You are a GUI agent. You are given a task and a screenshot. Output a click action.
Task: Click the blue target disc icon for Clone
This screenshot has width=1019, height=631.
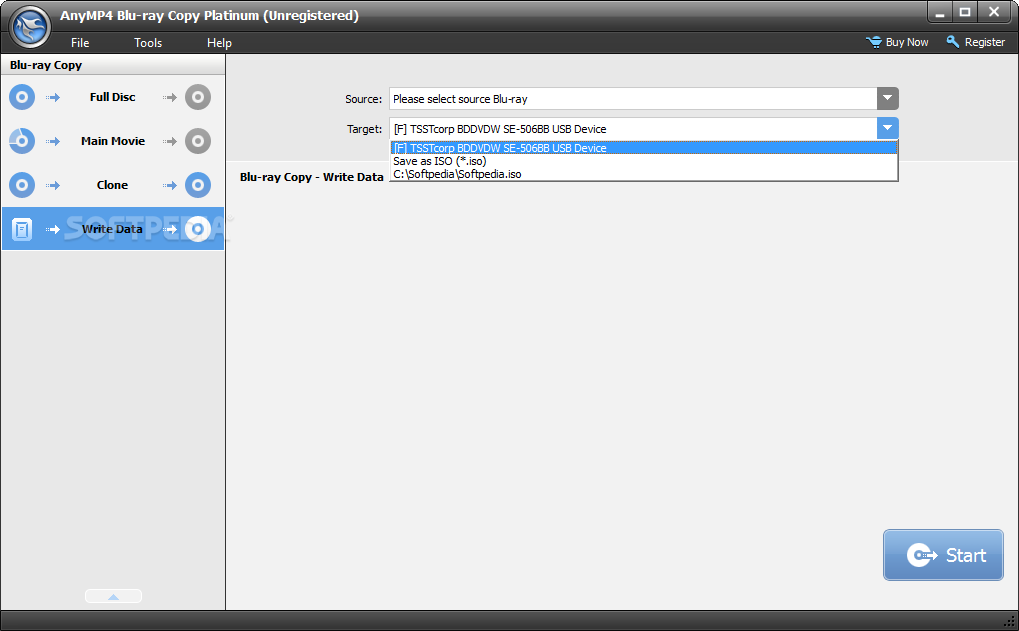198,185
